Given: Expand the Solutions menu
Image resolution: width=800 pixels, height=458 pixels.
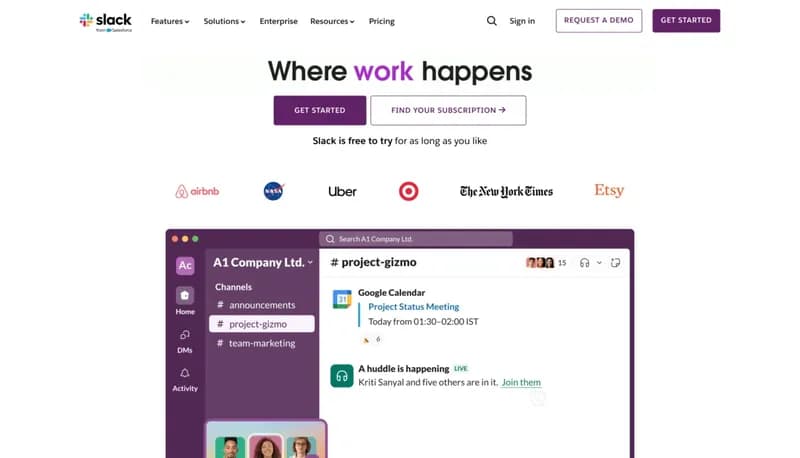Looking at the screenshot, I should click(224, 21).
